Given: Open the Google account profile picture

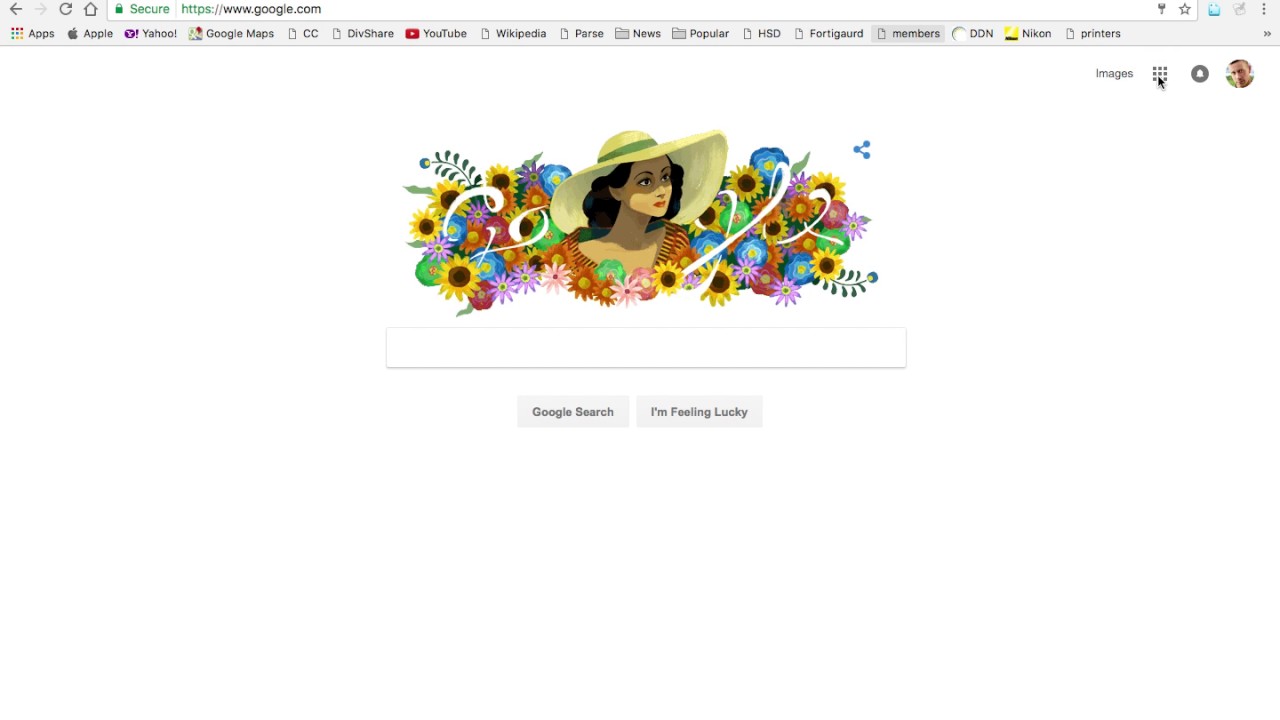Looking at the screenshot, I should pos(1239,74).
